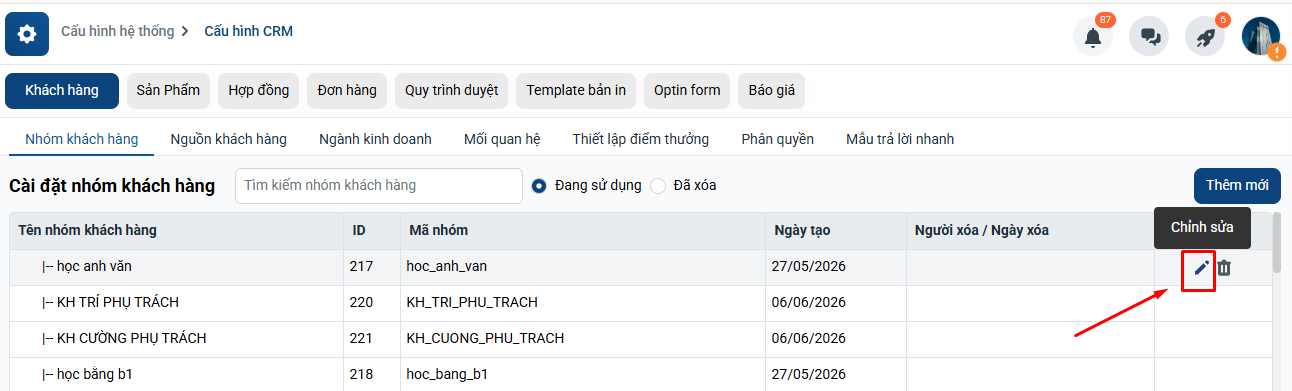Delete the học anh văn group
The width and height of the screenshot is (1292, 391).
[1224, 268]
